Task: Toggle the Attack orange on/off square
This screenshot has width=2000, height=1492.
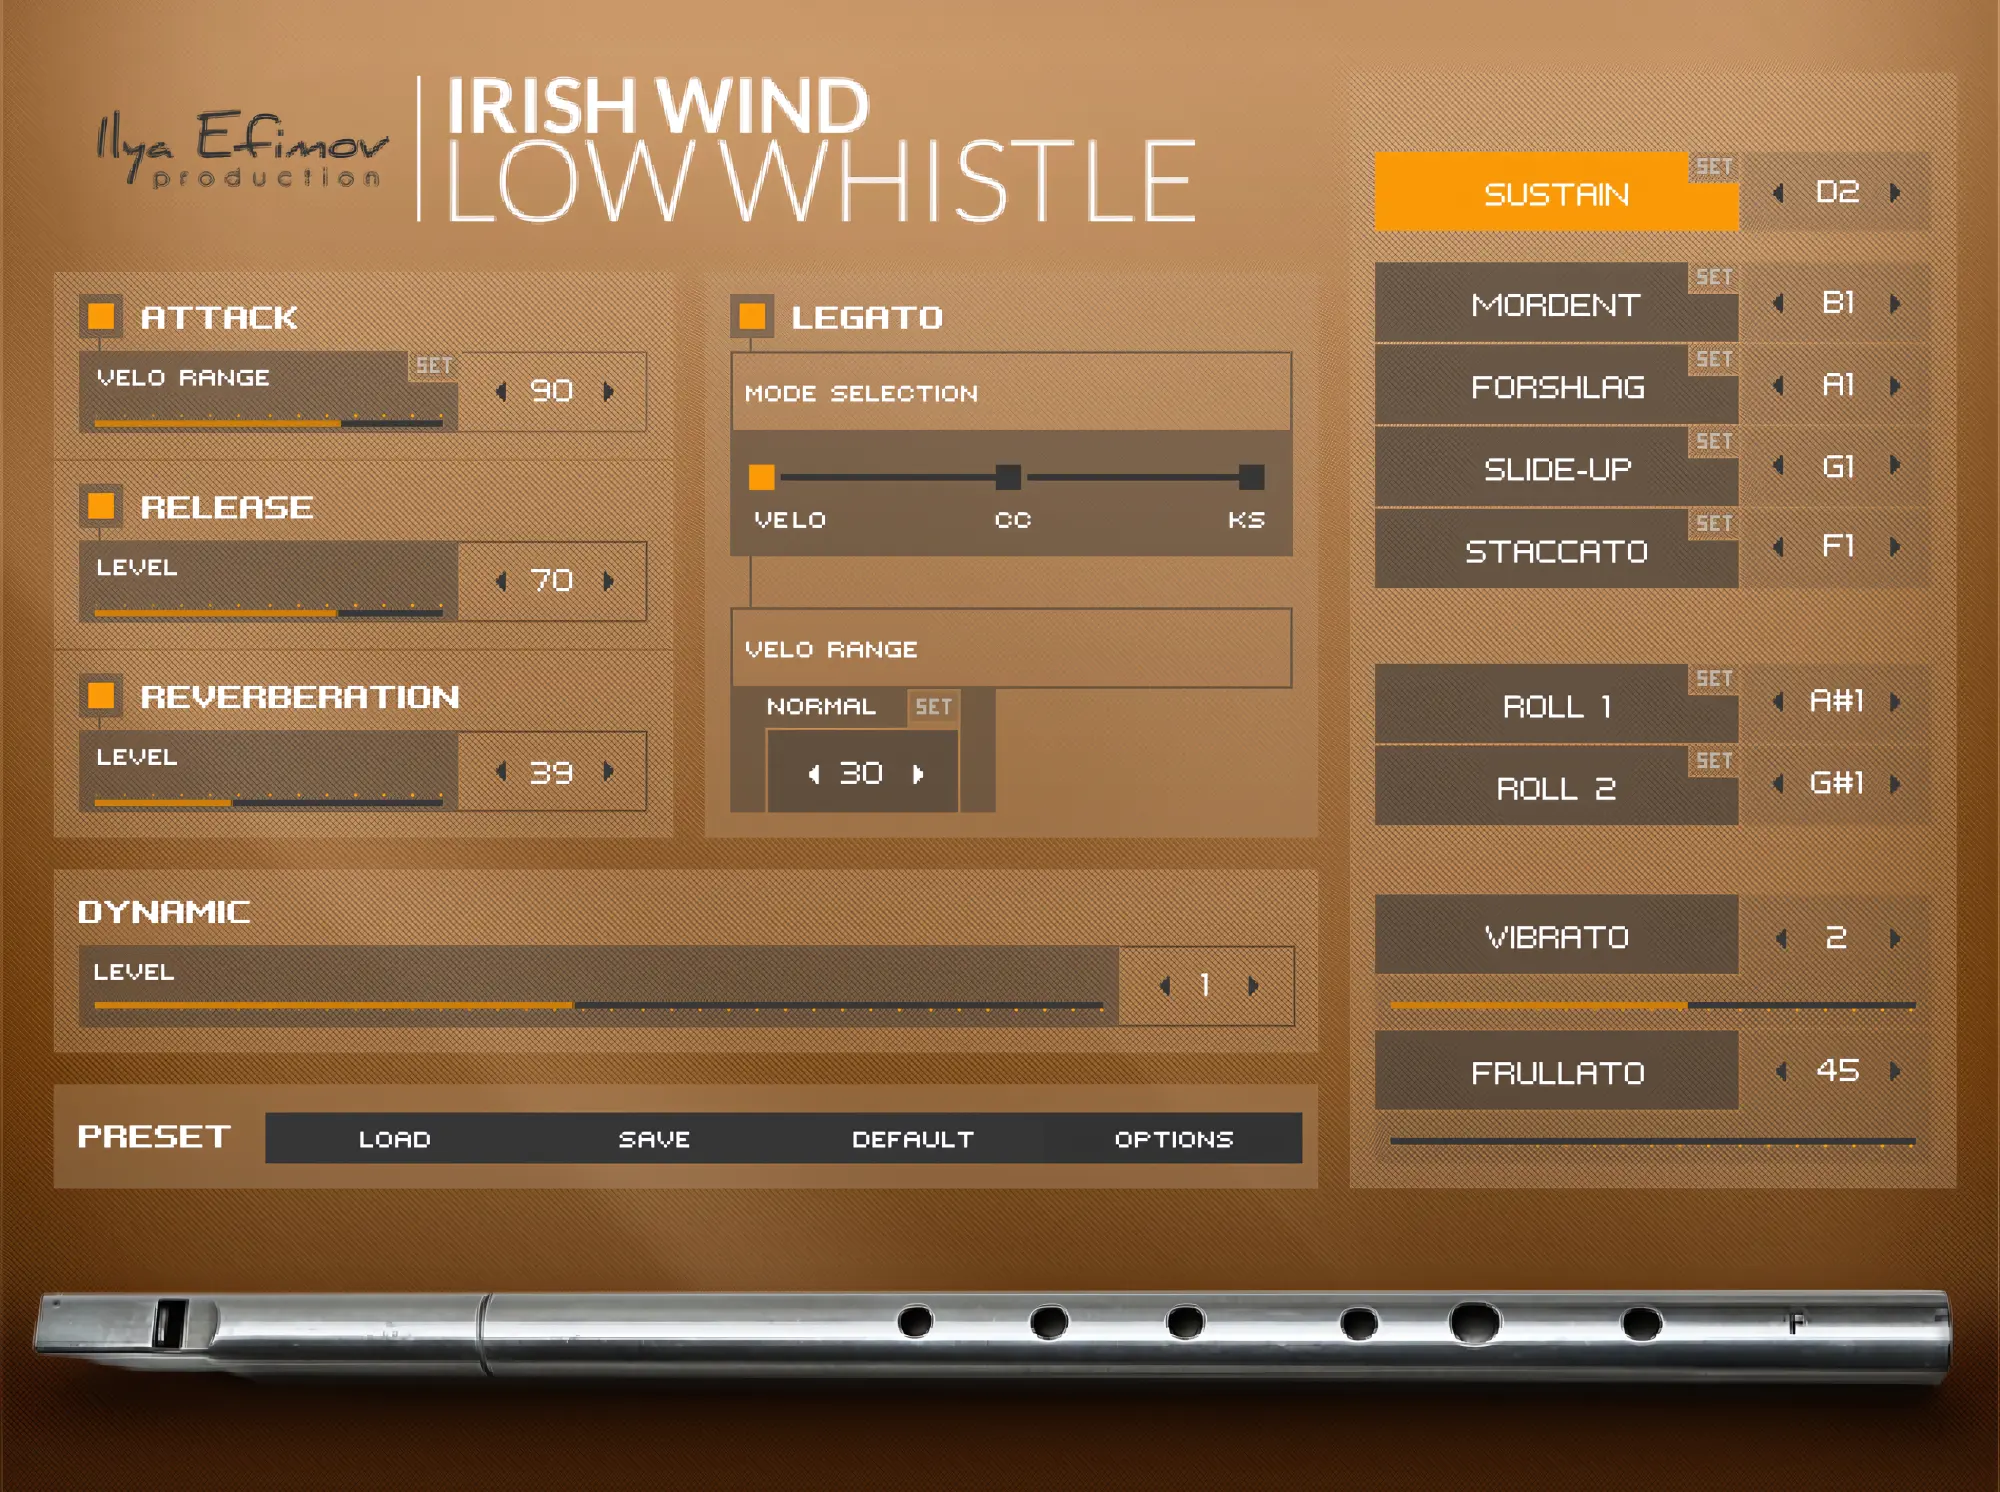Action: (101, 317)
